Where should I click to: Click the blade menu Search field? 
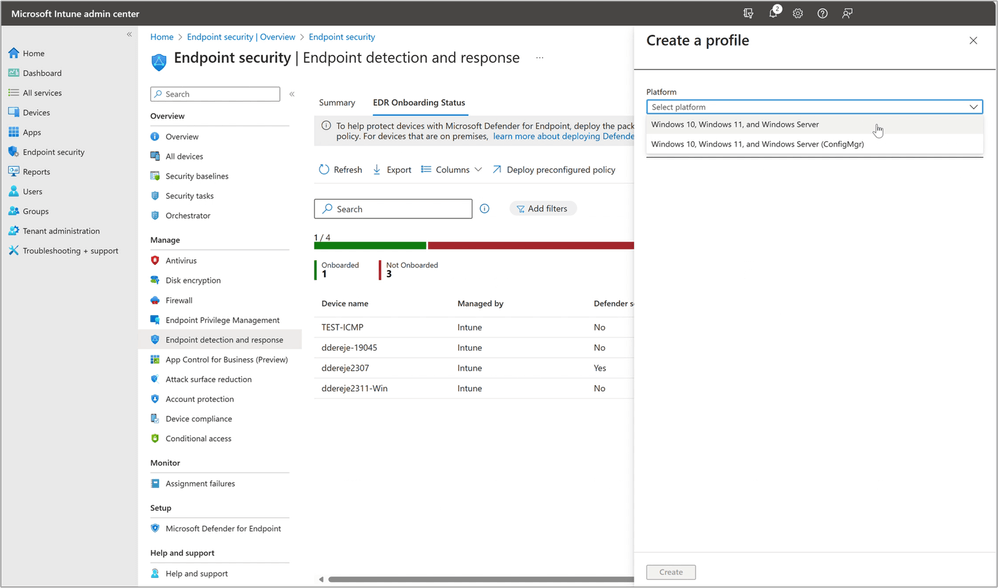(x=215, y=94)
